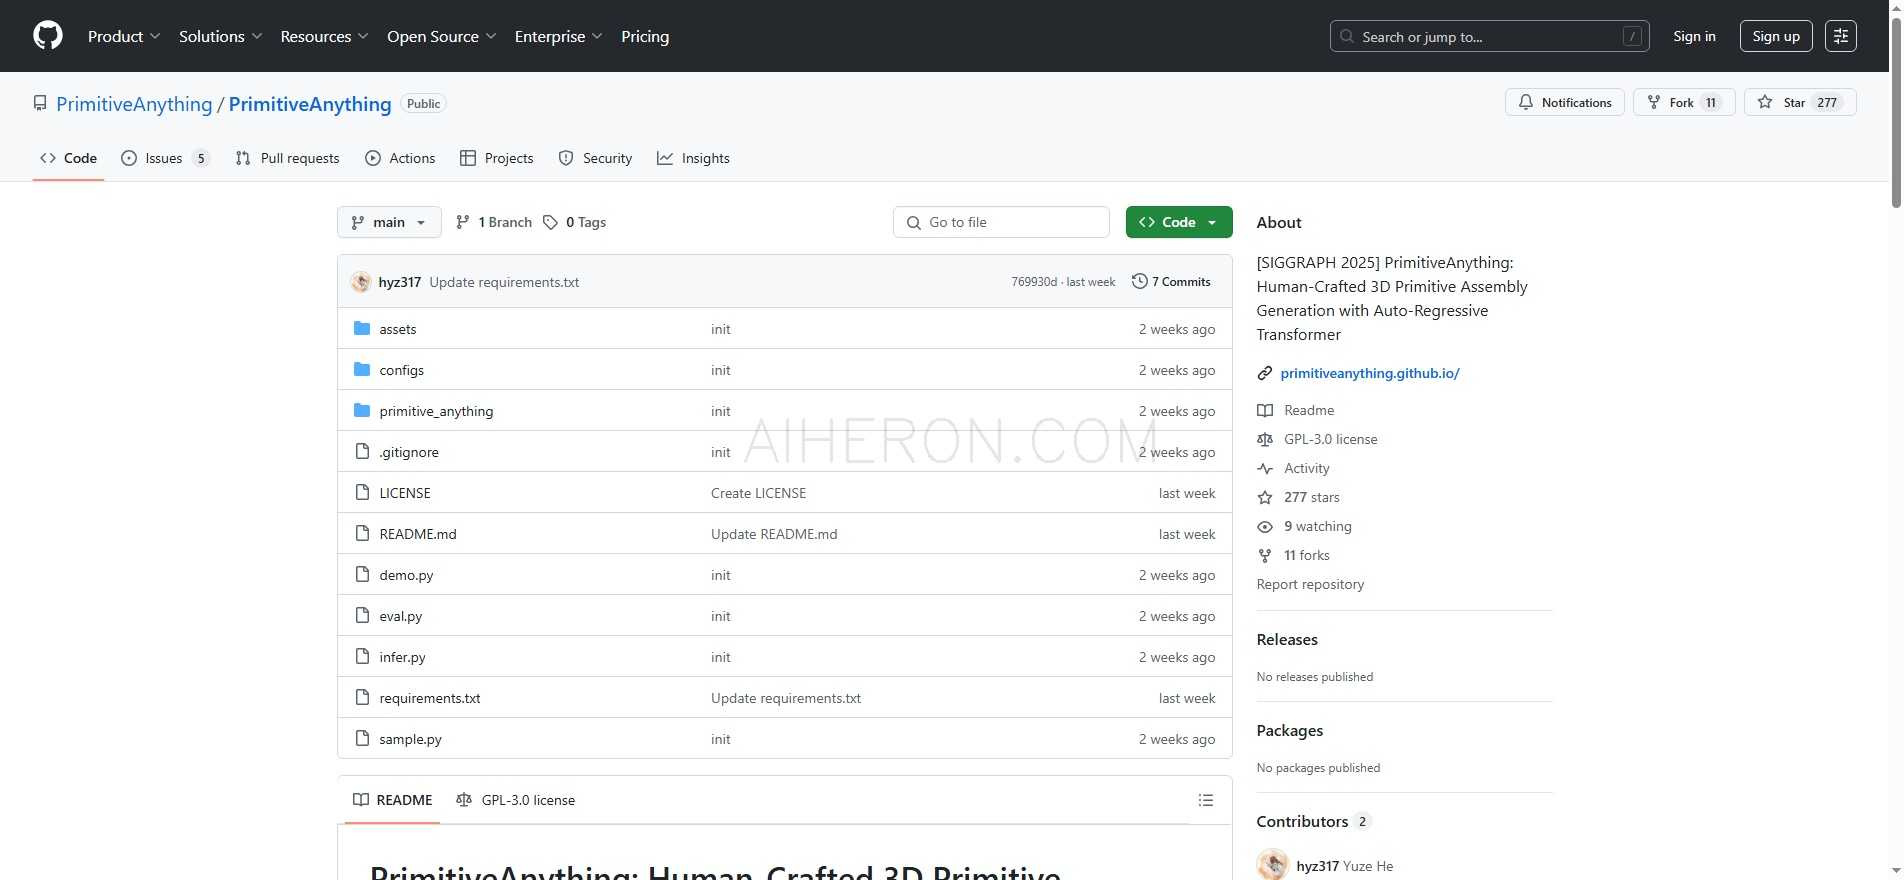This screenshot has height=880, width=1904.
Task: Click the file icon beside sample.py
Action: [362, 739]
